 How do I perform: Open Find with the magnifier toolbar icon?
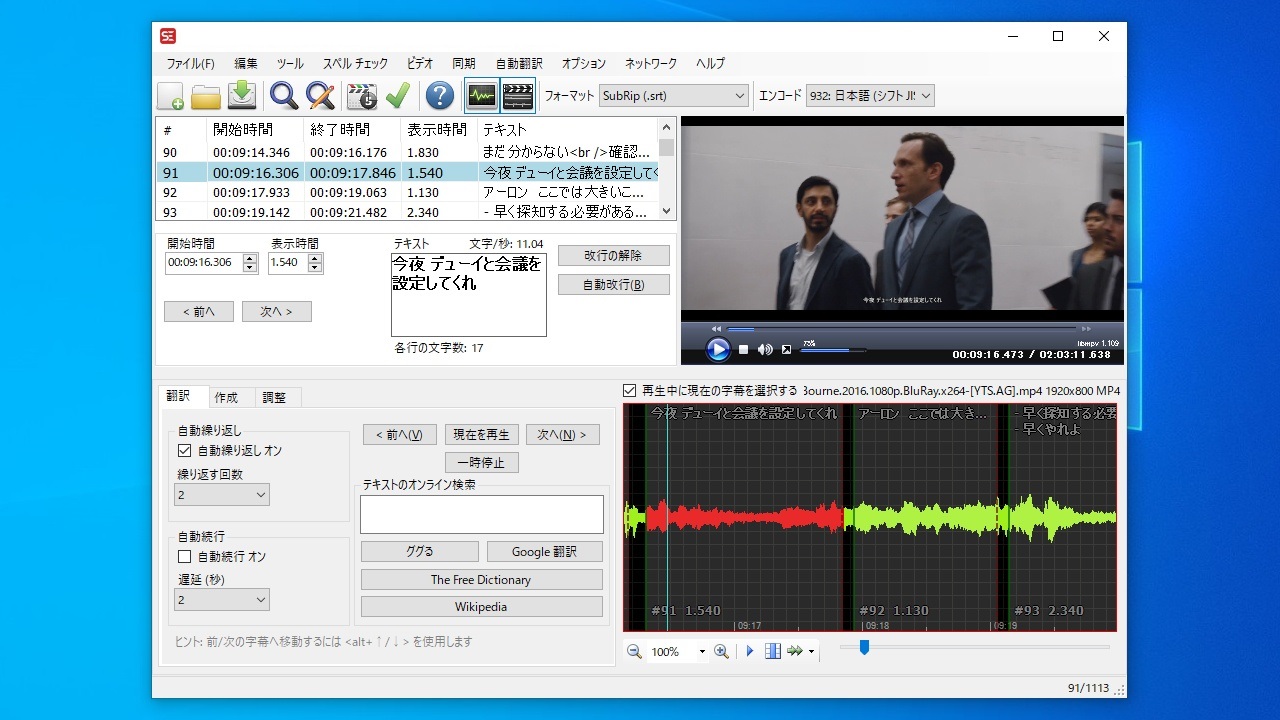pos(284,96)
